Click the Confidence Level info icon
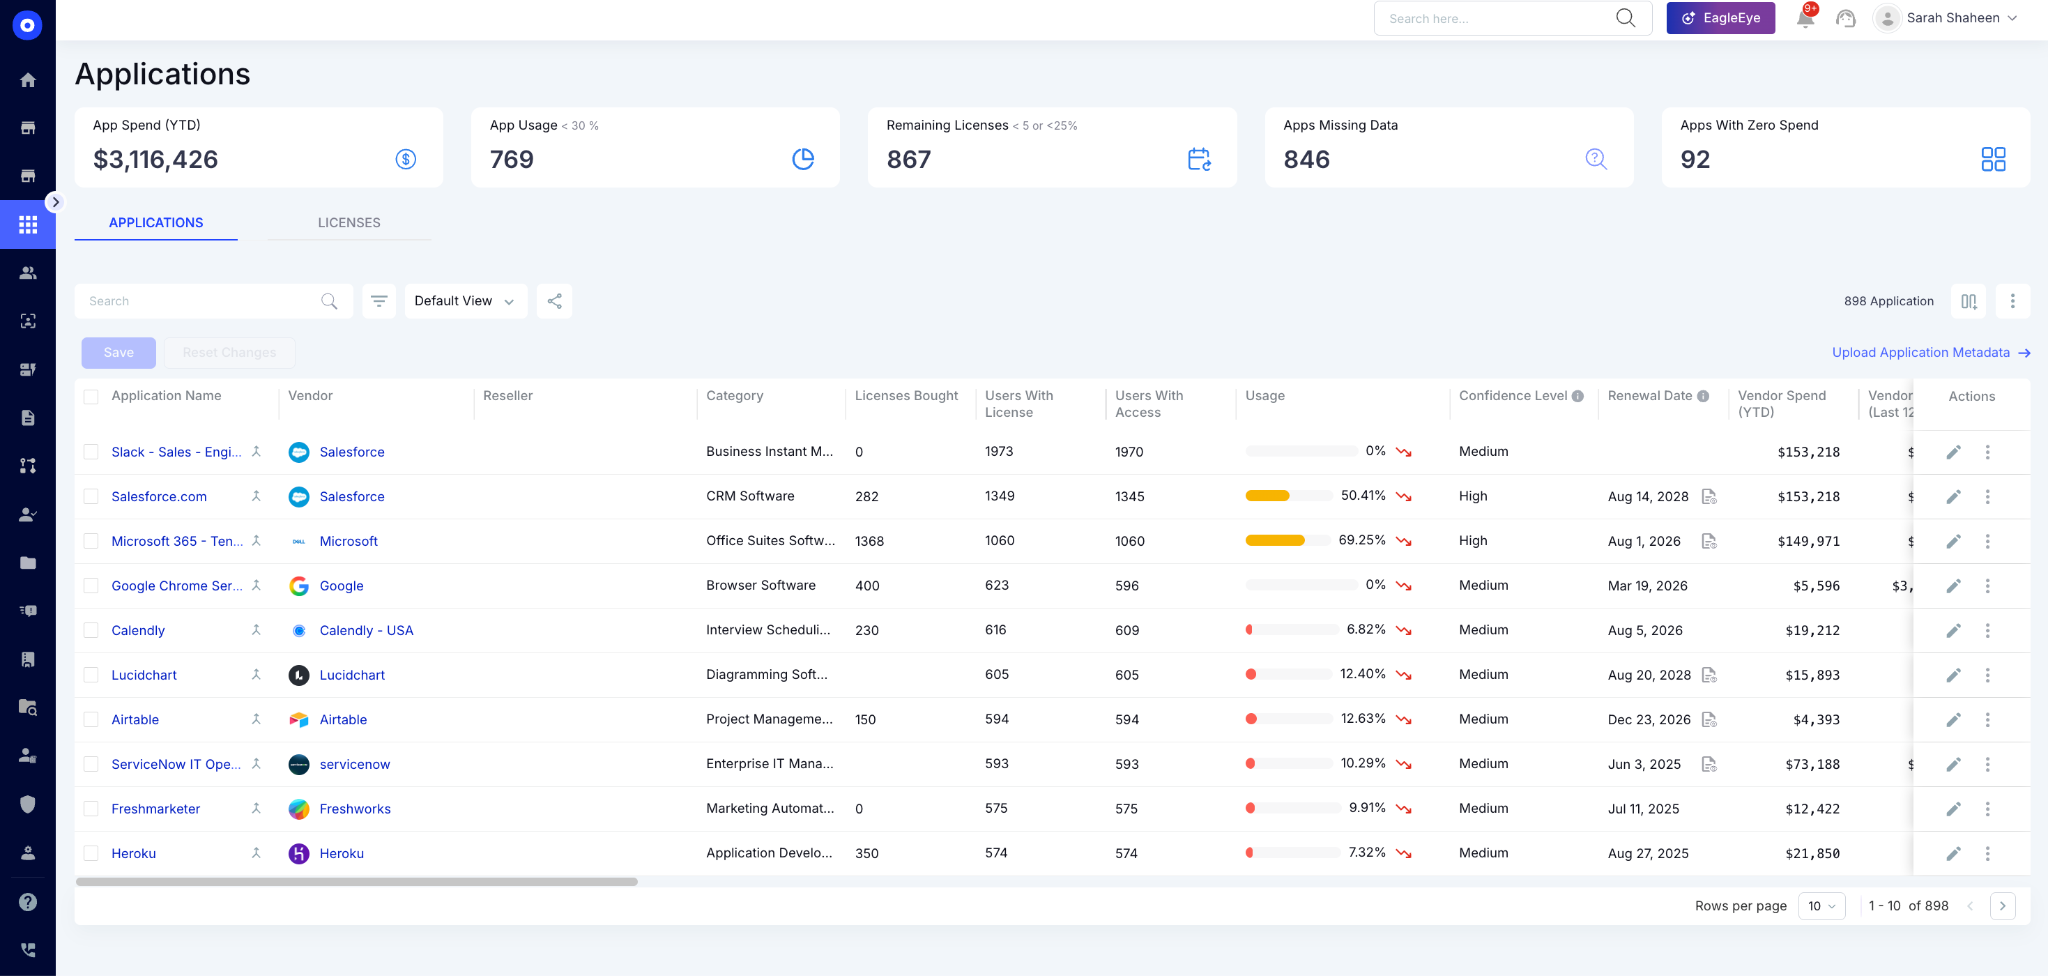 click(x=1578, y=396)
